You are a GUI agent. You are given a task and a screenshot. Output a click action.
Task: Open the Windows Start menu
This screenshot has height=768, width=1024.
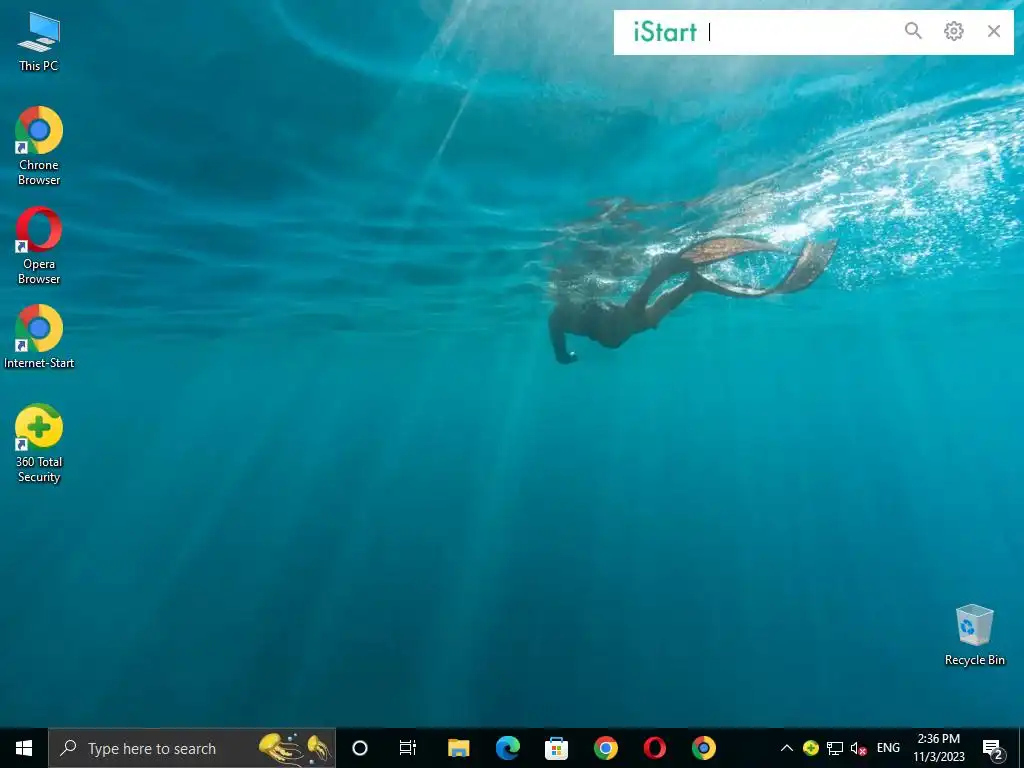click(24, 748)
